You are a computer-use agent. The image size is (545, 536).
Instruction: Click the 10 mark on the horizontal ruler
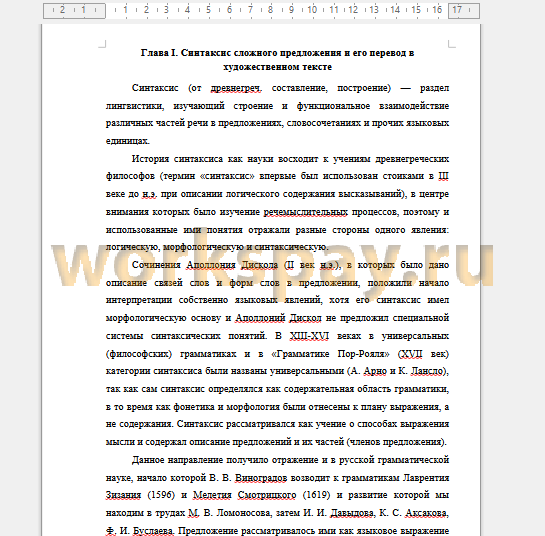pos(312,10)
